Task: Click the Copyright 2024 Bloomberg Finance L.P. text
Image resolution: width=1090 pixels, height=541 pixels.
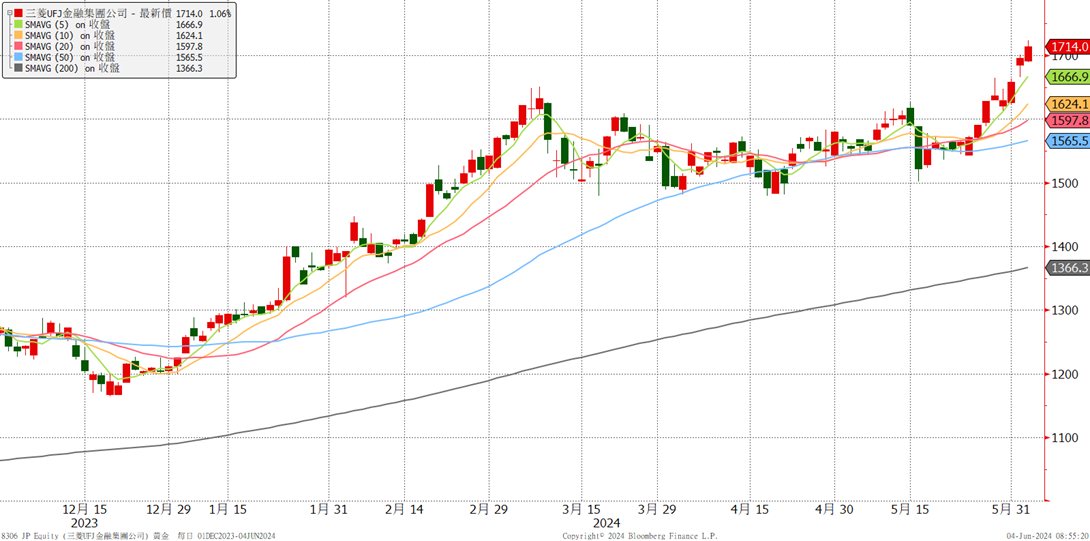Action: tap(640, 535)
